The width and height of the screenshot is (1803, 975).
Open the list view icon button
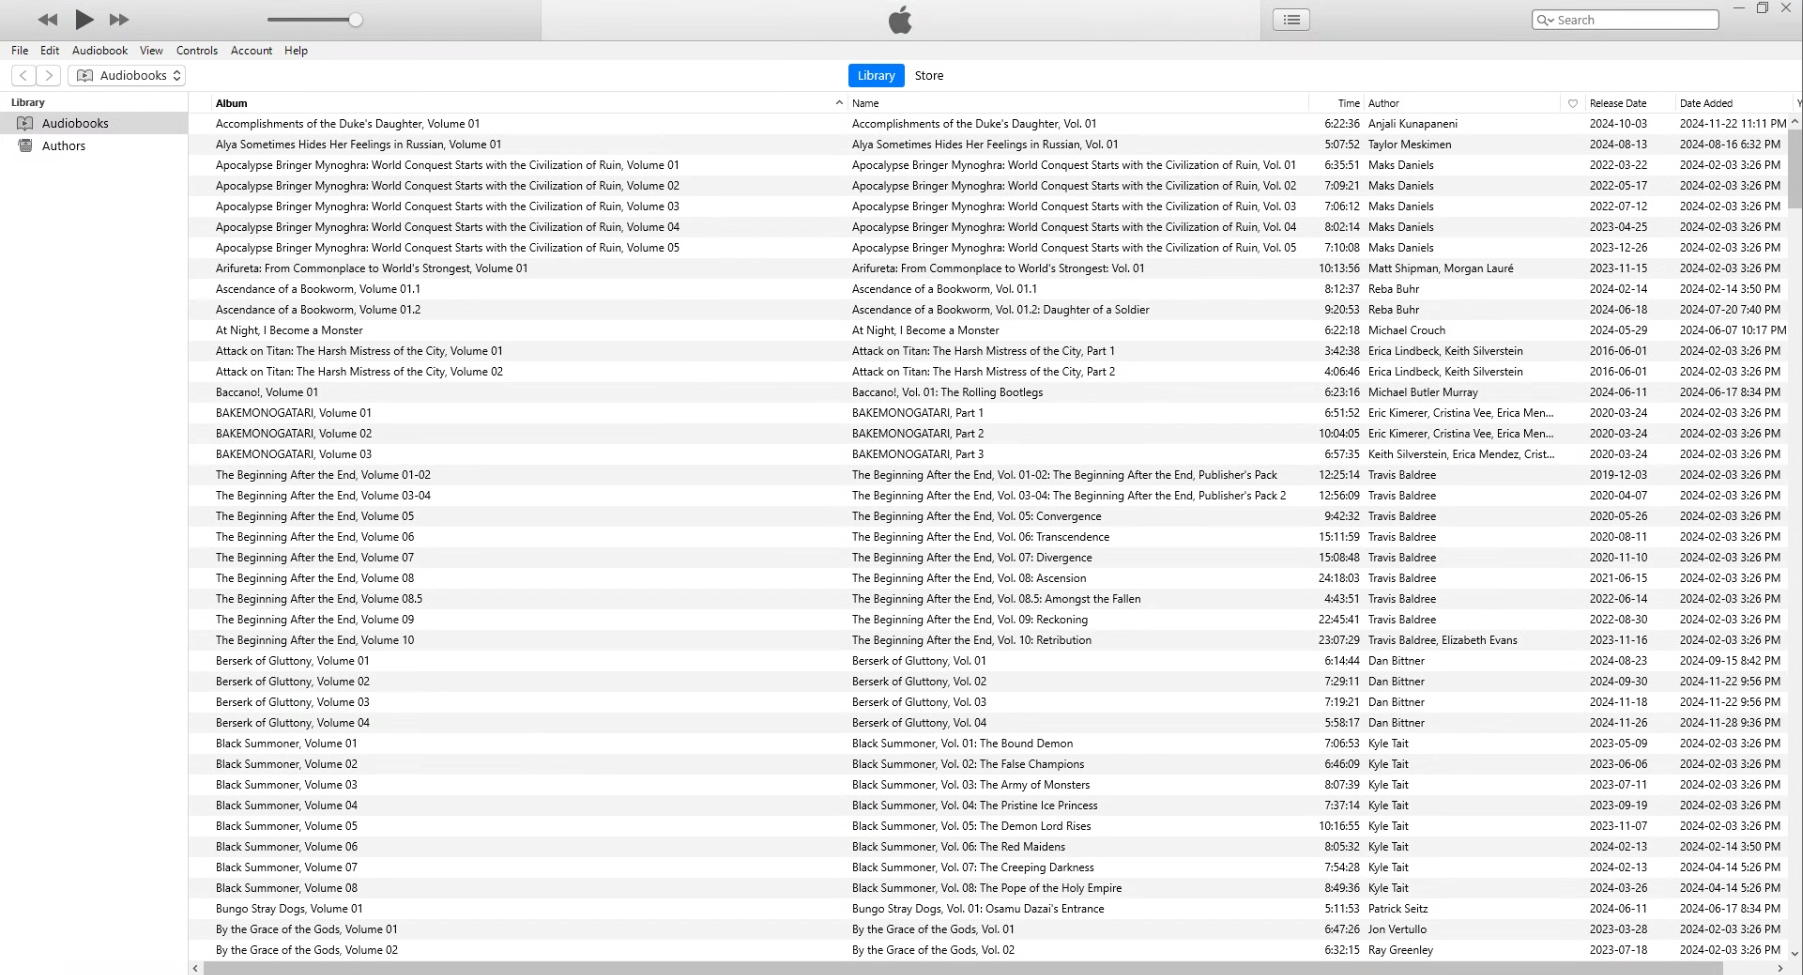[1291, 20]
